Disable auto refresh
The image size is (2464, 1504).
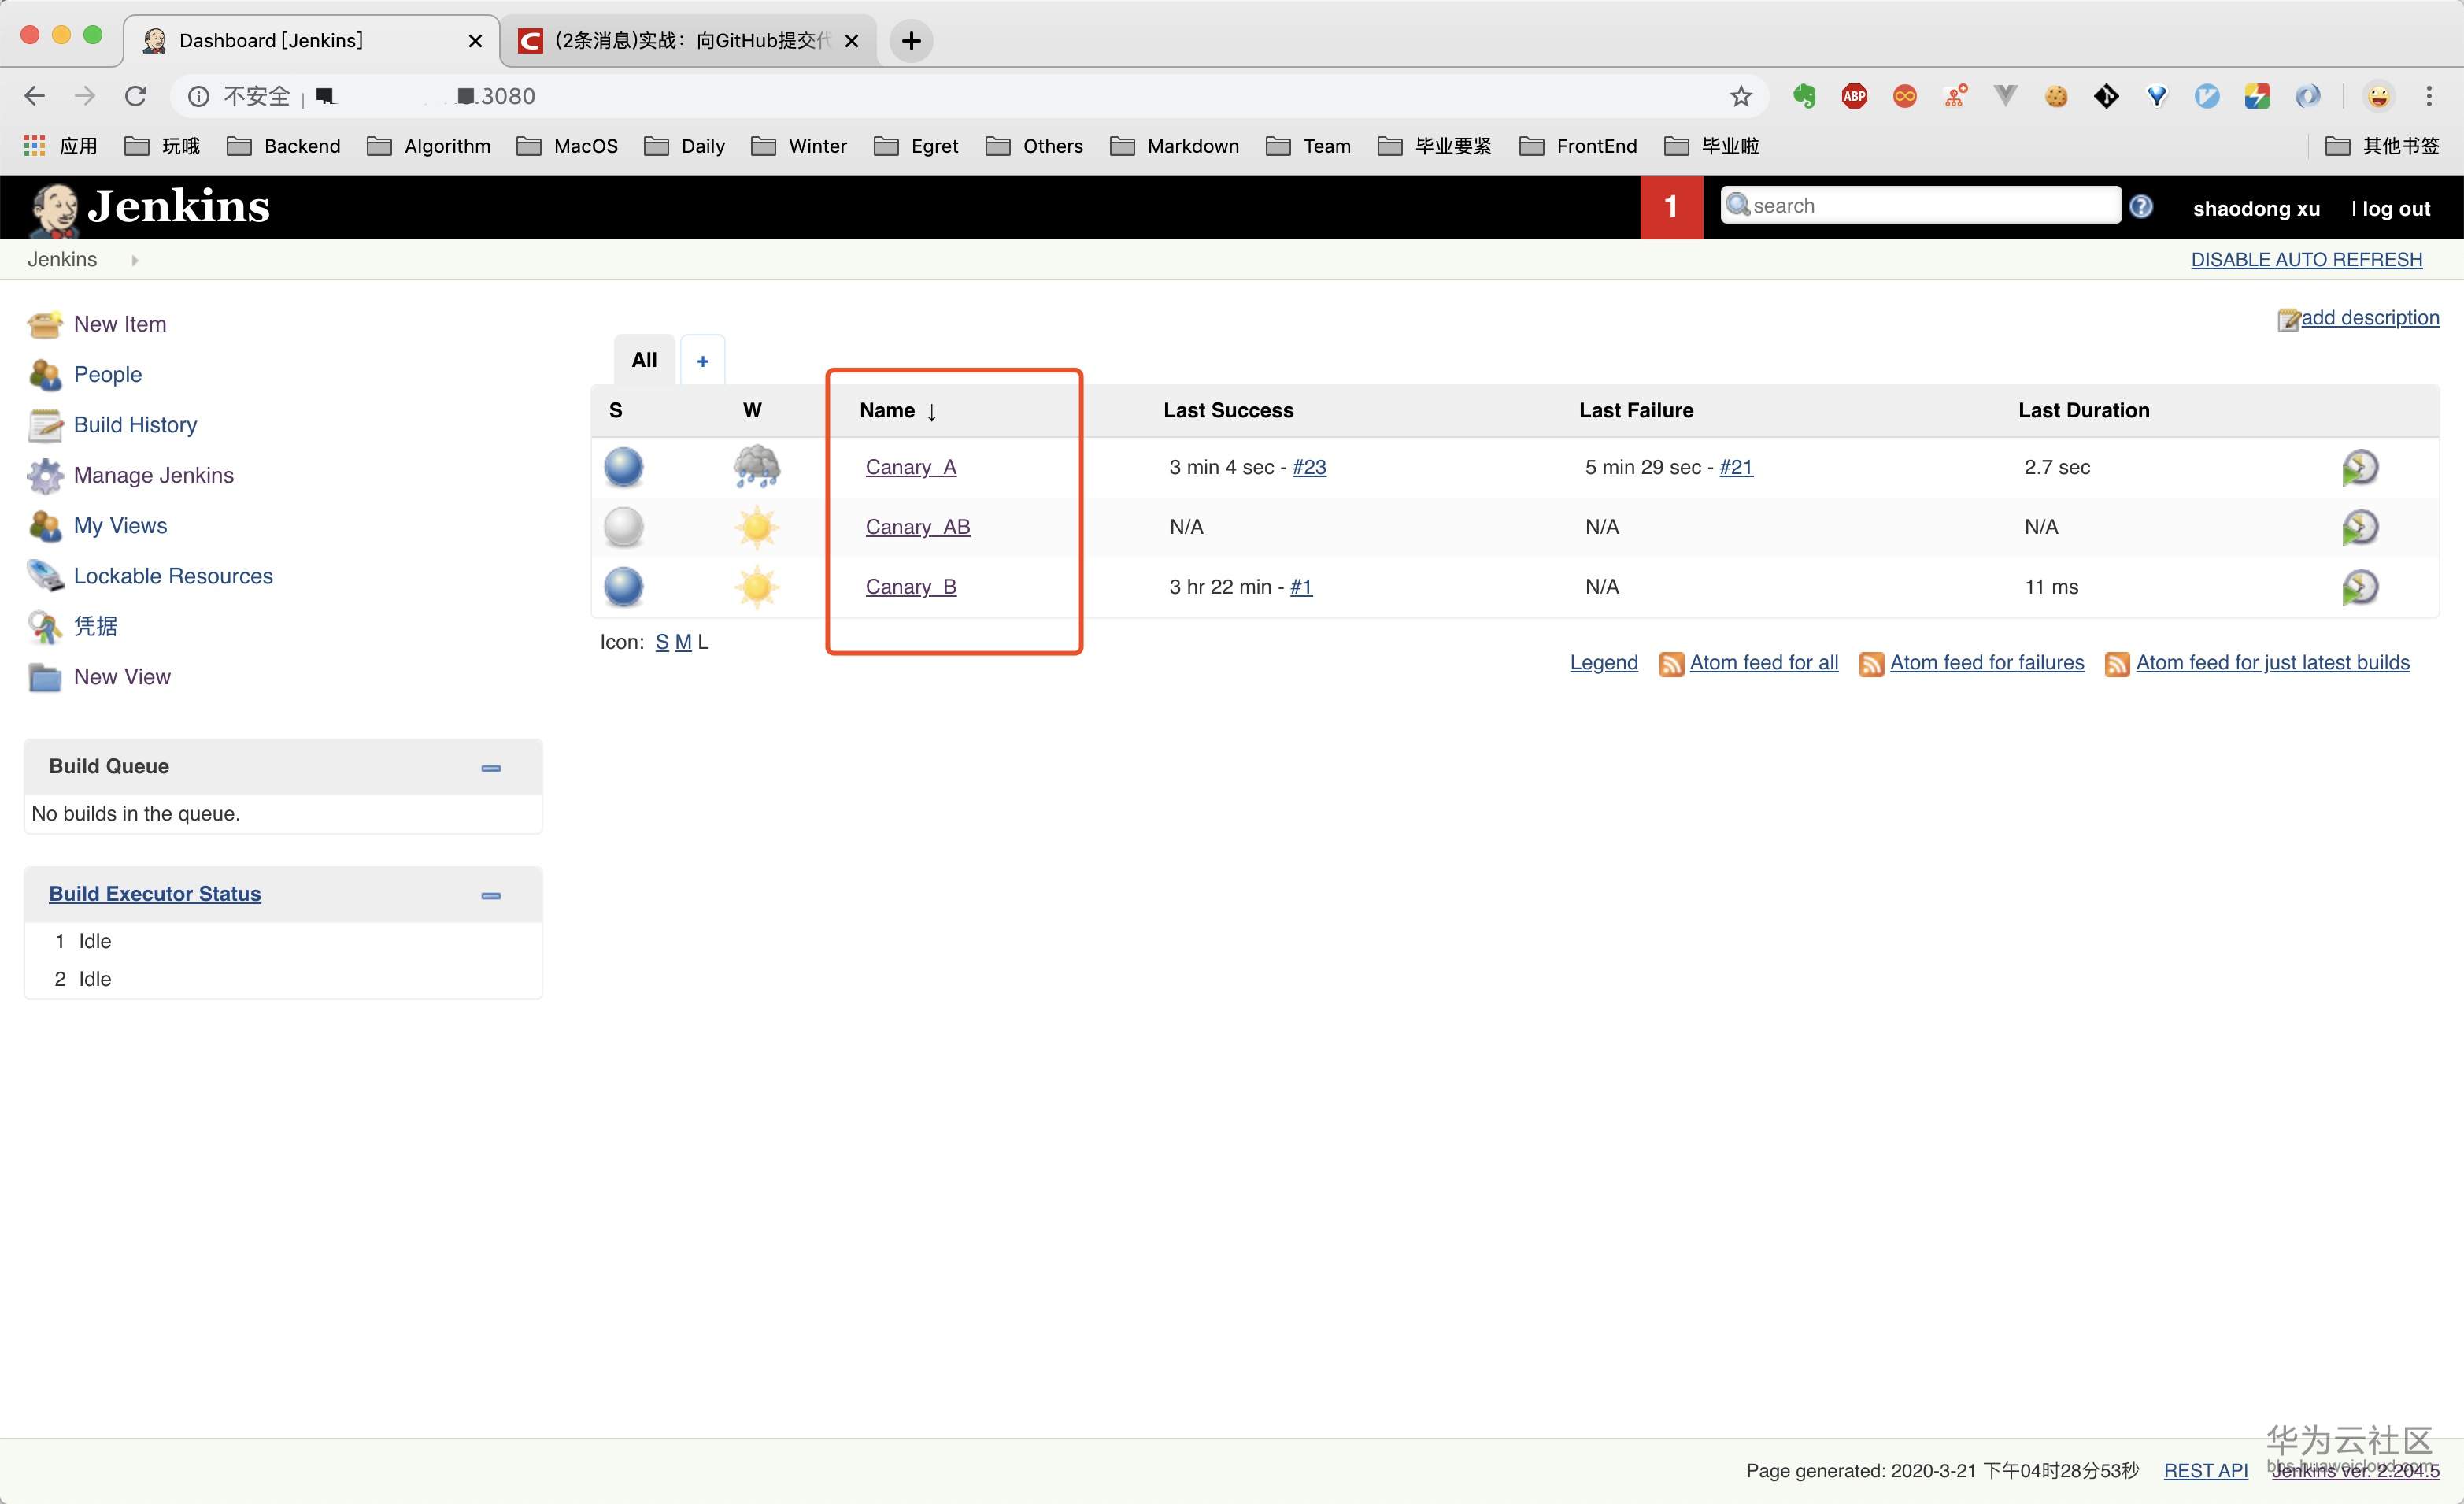point(2306,259)
